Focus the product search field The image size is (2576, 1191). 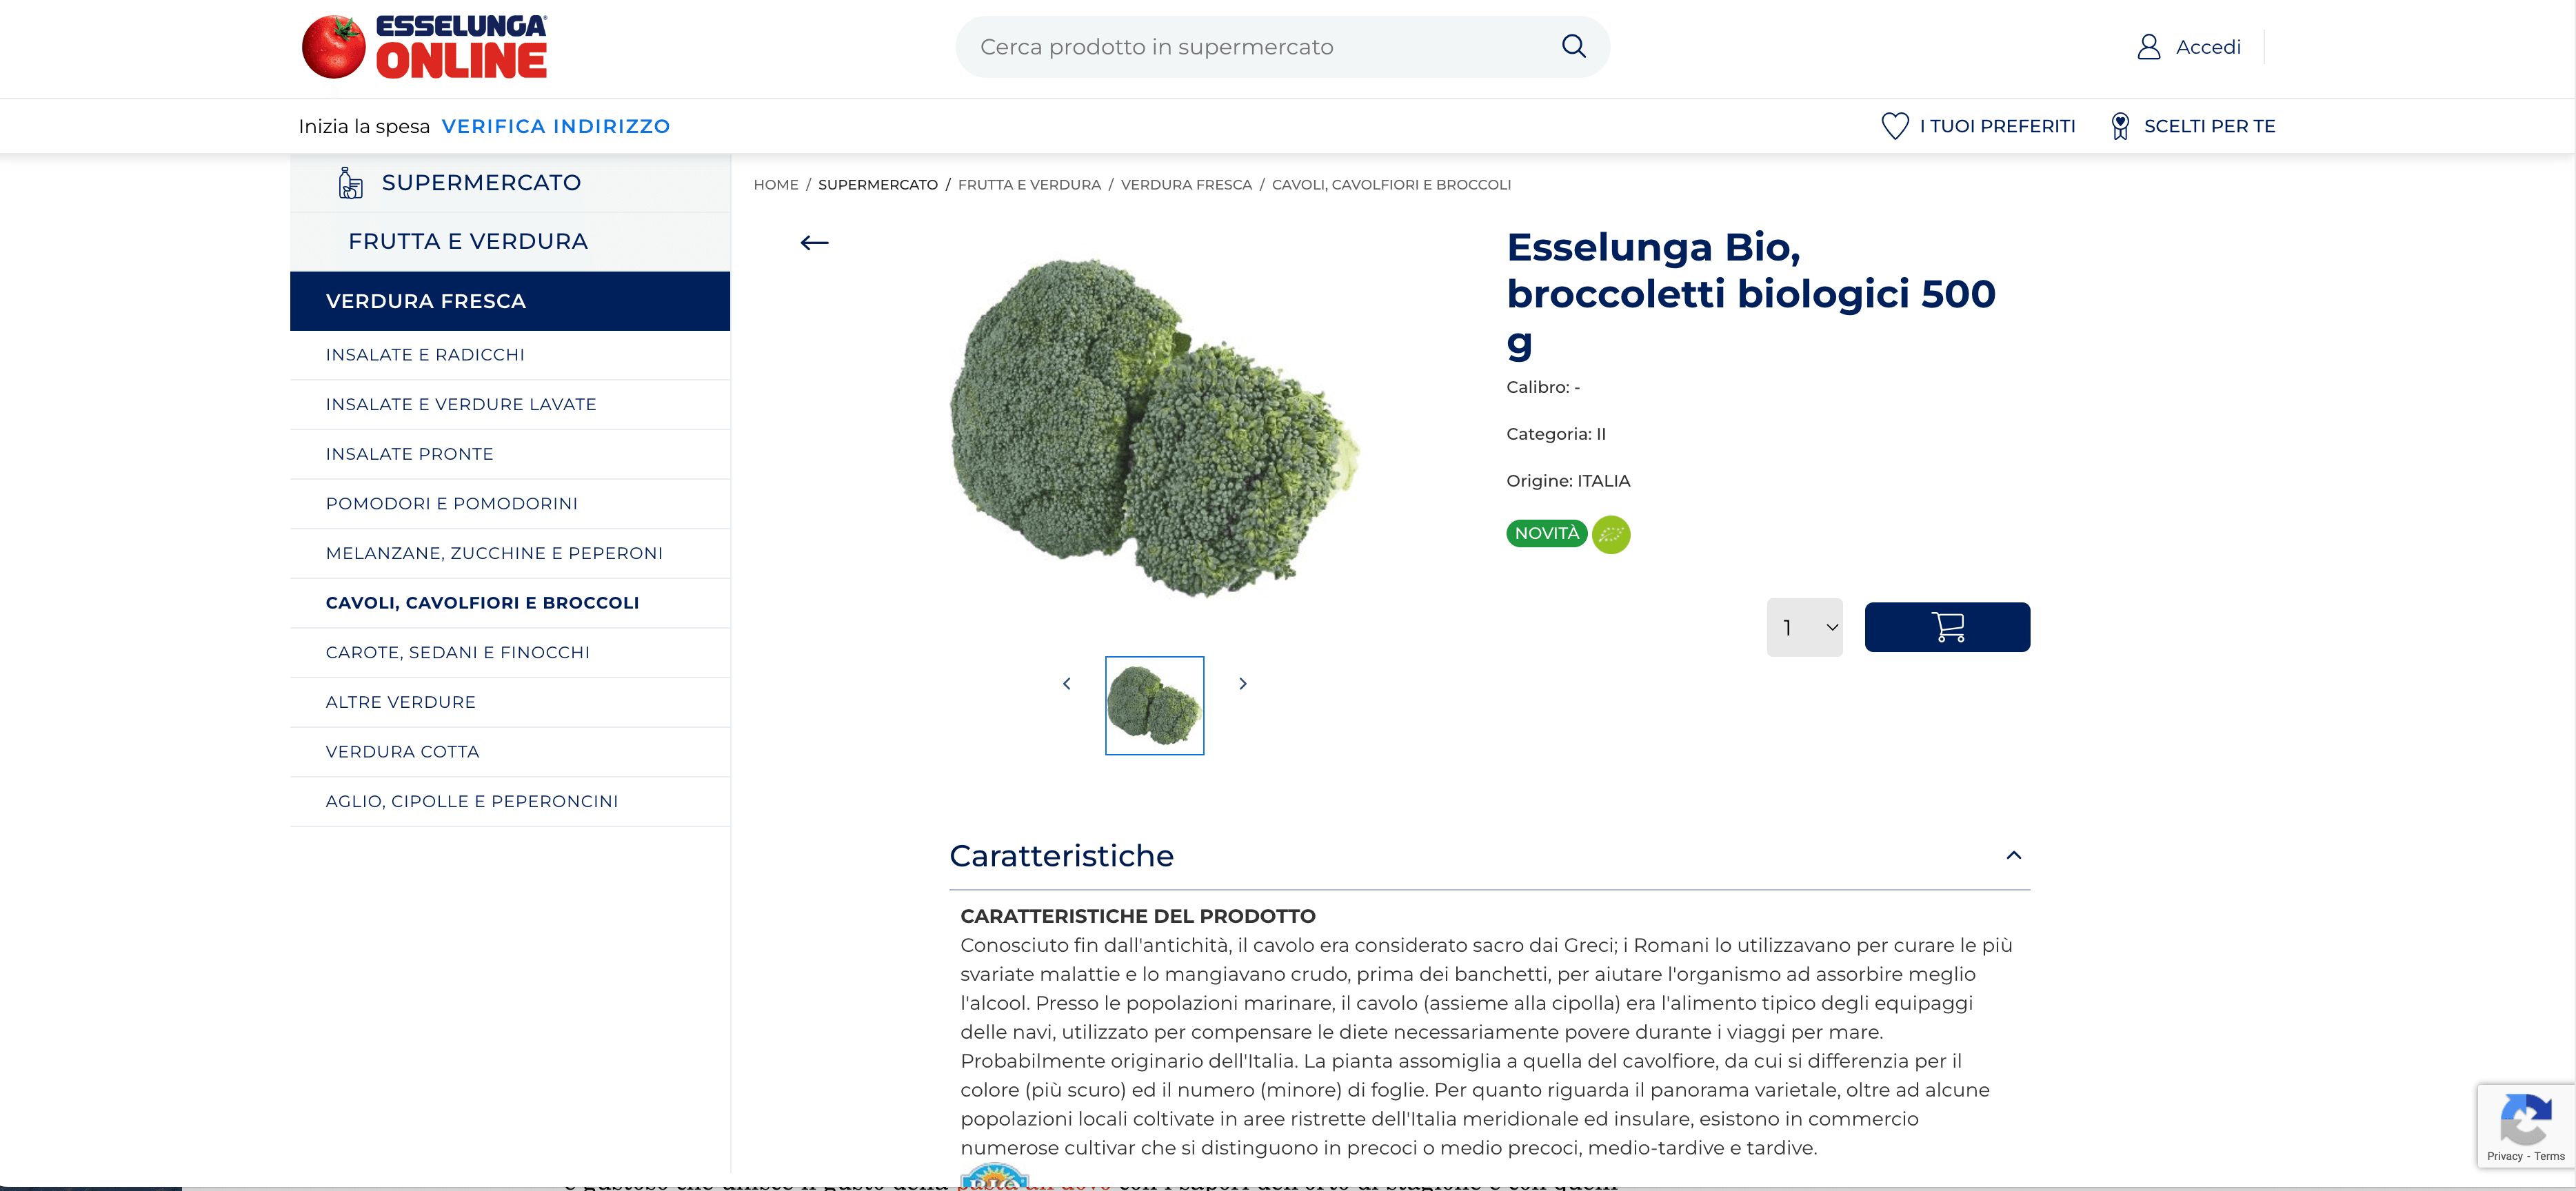pyautogui.click(x=1250, y=47)
